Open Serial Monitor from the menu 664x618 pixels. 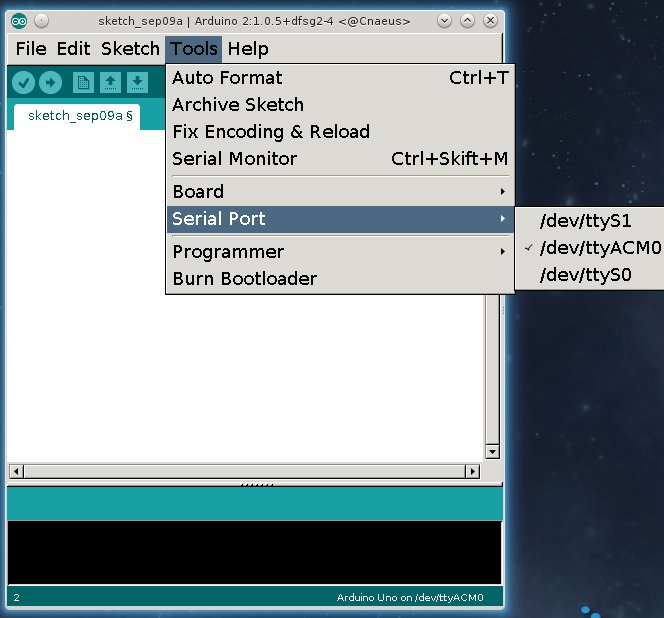point(340,159)
